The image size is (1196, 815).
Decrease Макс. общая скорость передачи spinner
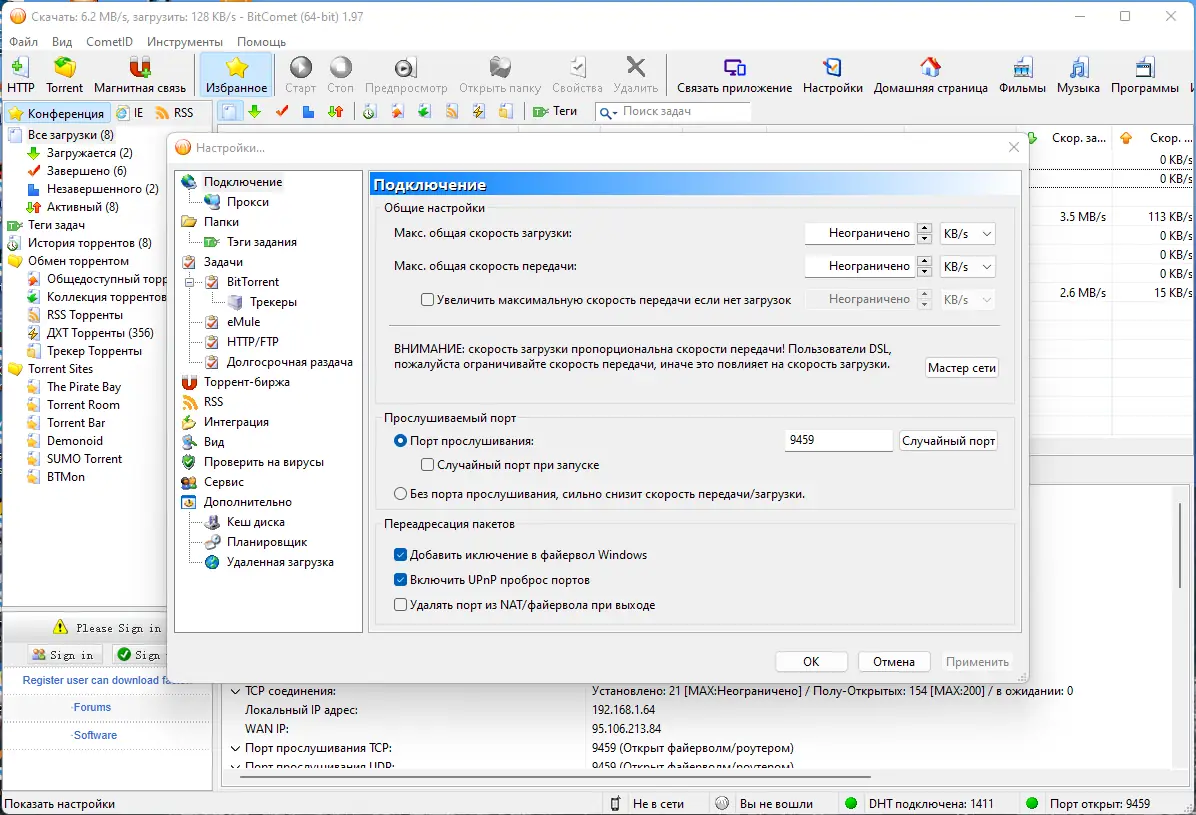tap(924, 272)
